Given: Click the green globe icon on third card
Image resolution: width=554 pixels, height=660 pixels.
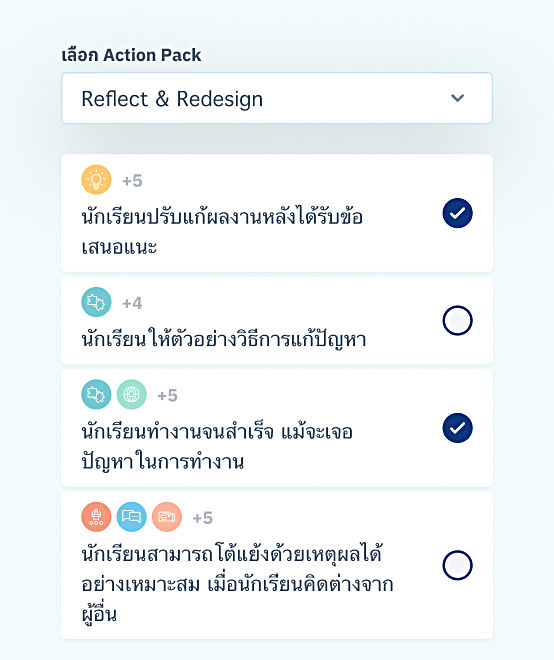Looking at the screenshot, I should tap(131, 394).
